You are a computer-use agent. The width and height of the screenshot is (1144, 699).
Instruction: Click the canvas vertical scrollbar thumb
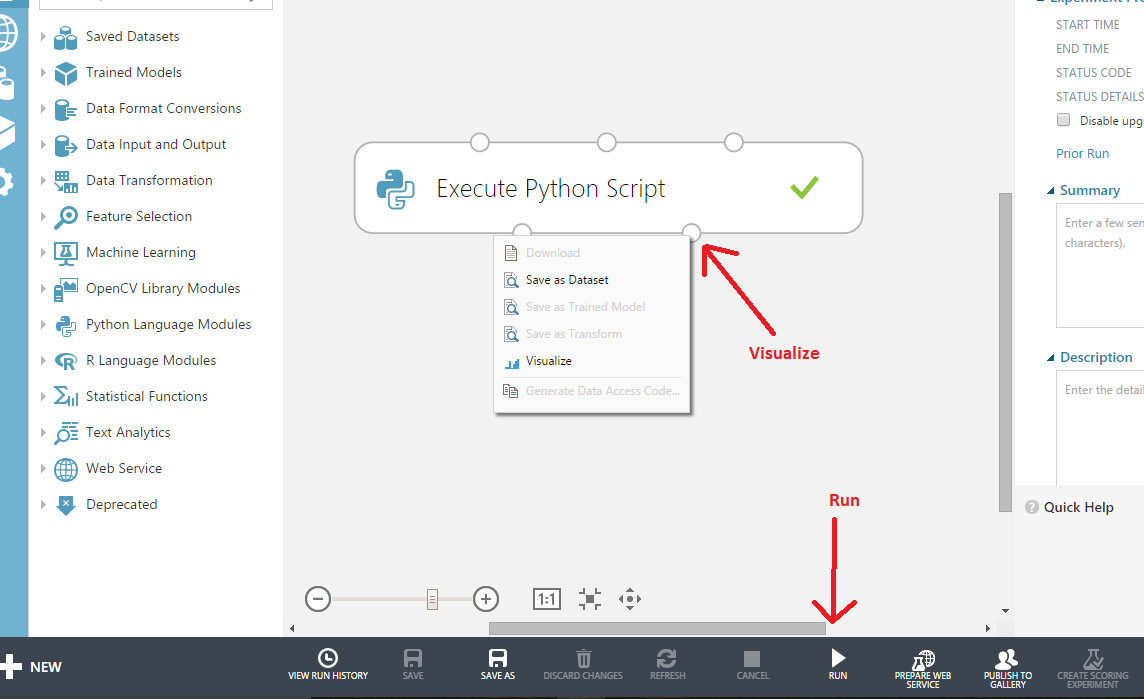coord(1005,352)
